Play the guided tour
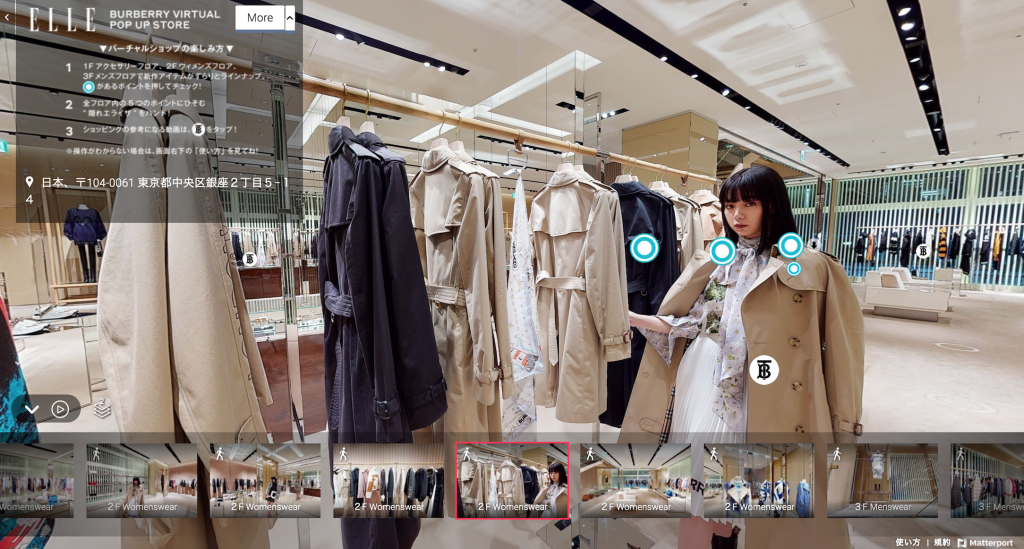This screenshot has height=549, width=1024. click(x=60, y=409)
